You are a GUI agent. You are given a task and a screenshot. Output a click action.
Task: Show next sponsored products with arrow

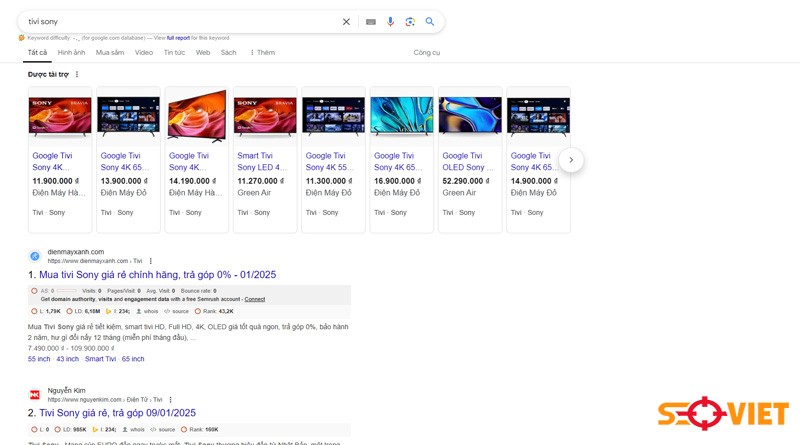pos(571,160)
